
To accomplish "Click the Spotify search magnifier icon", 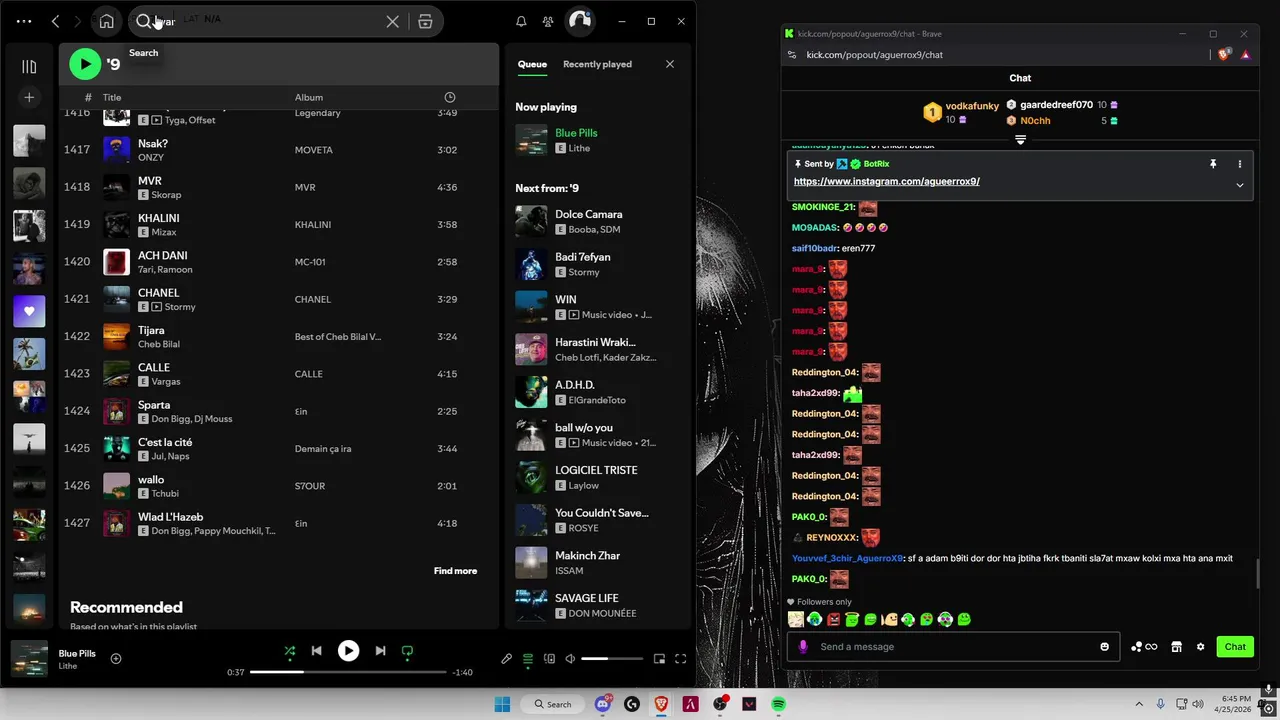I will click(x=143, y=21).
